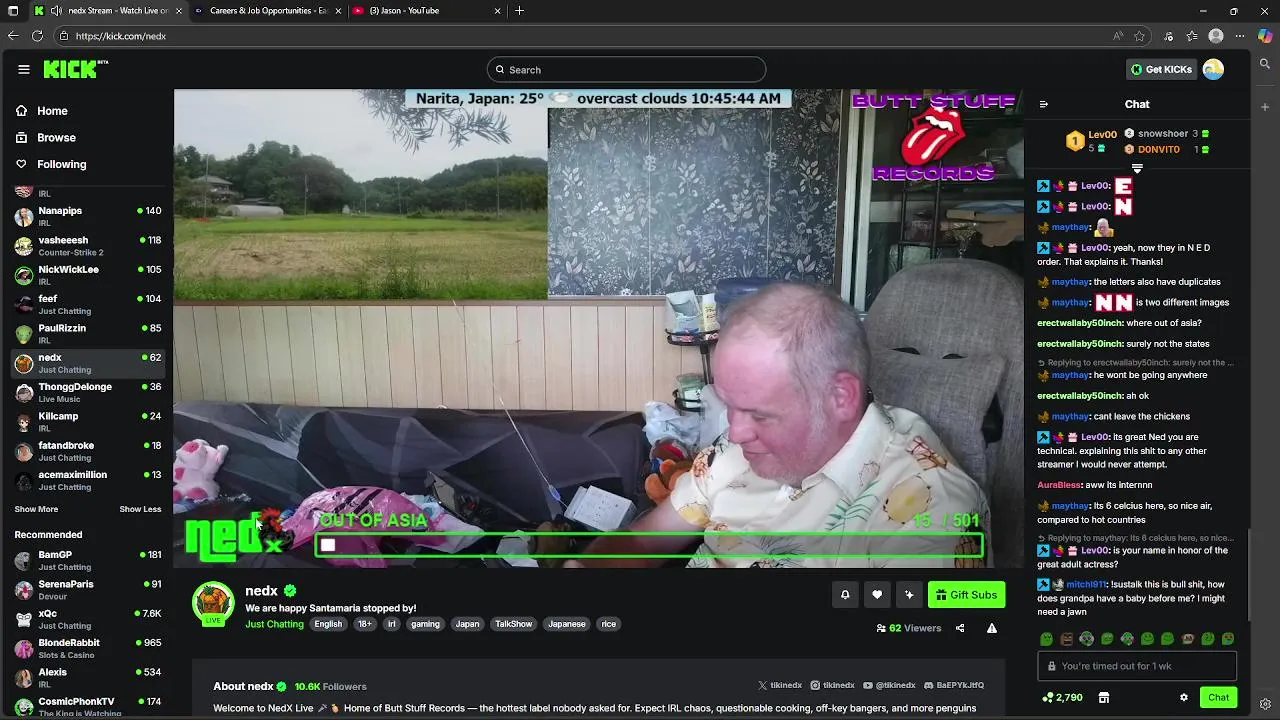The image size is (1280, 720).
Task: Pick the first green emote in chat
Action: tap(1046, 639)
